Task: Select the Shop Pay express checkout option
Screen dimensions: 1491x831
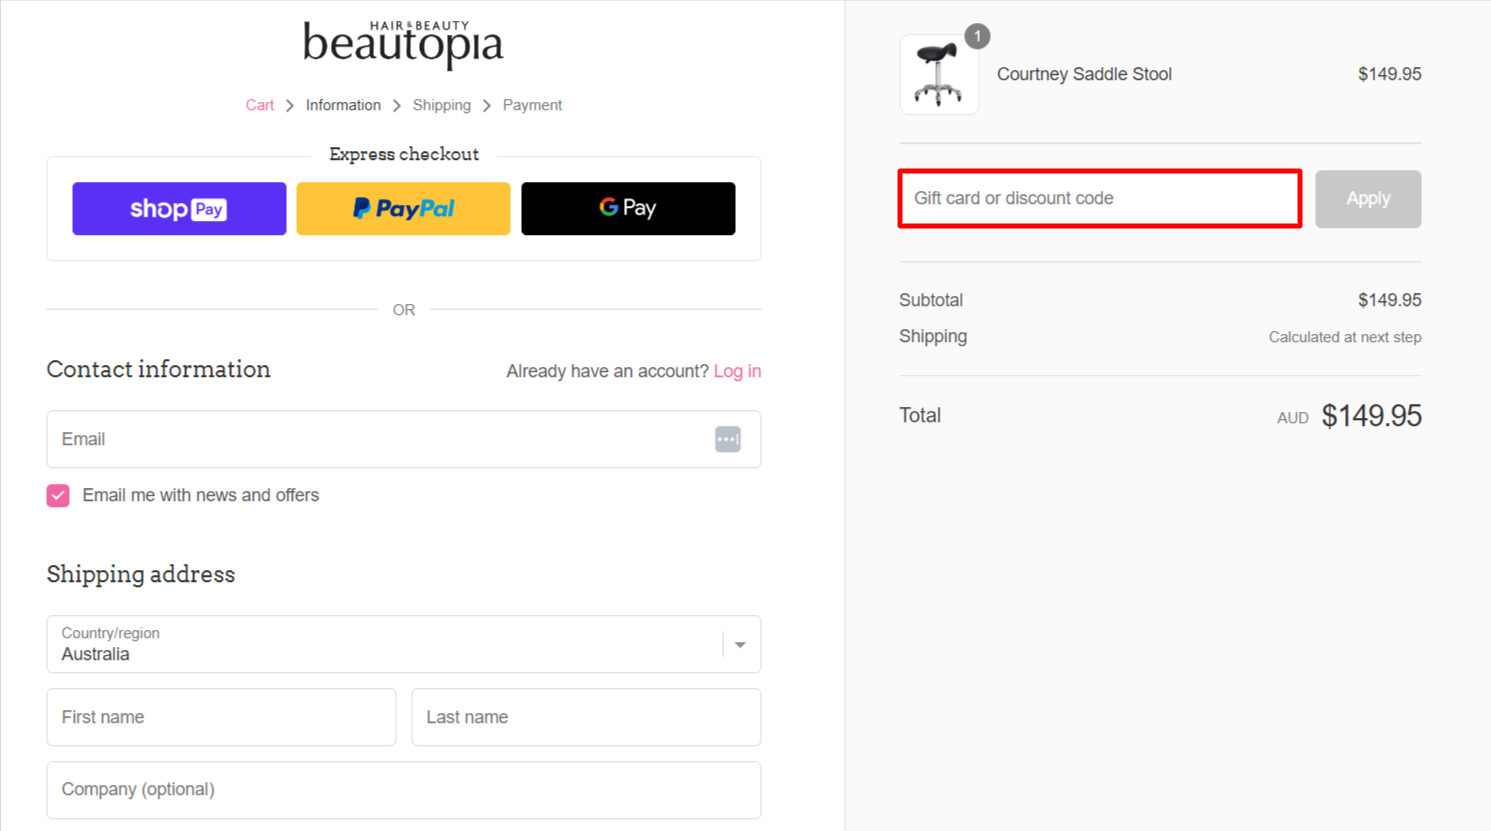Action: click(x=179, y=208)
